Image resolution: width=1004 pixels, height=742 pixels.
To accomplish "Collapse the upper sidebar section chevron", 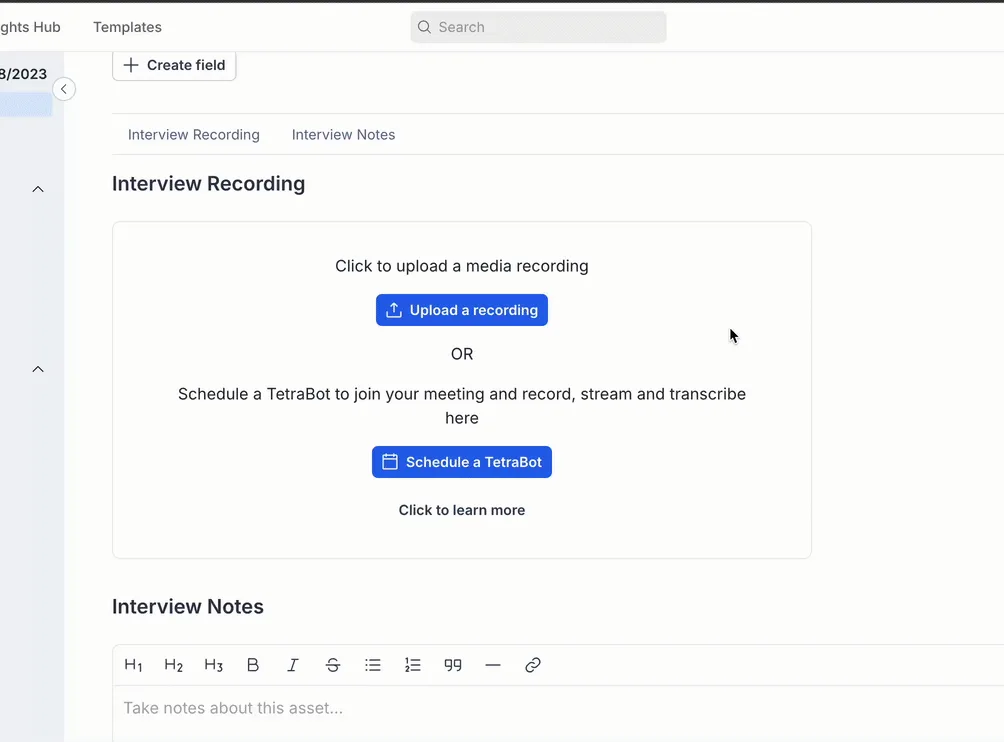I will (38, 189).
